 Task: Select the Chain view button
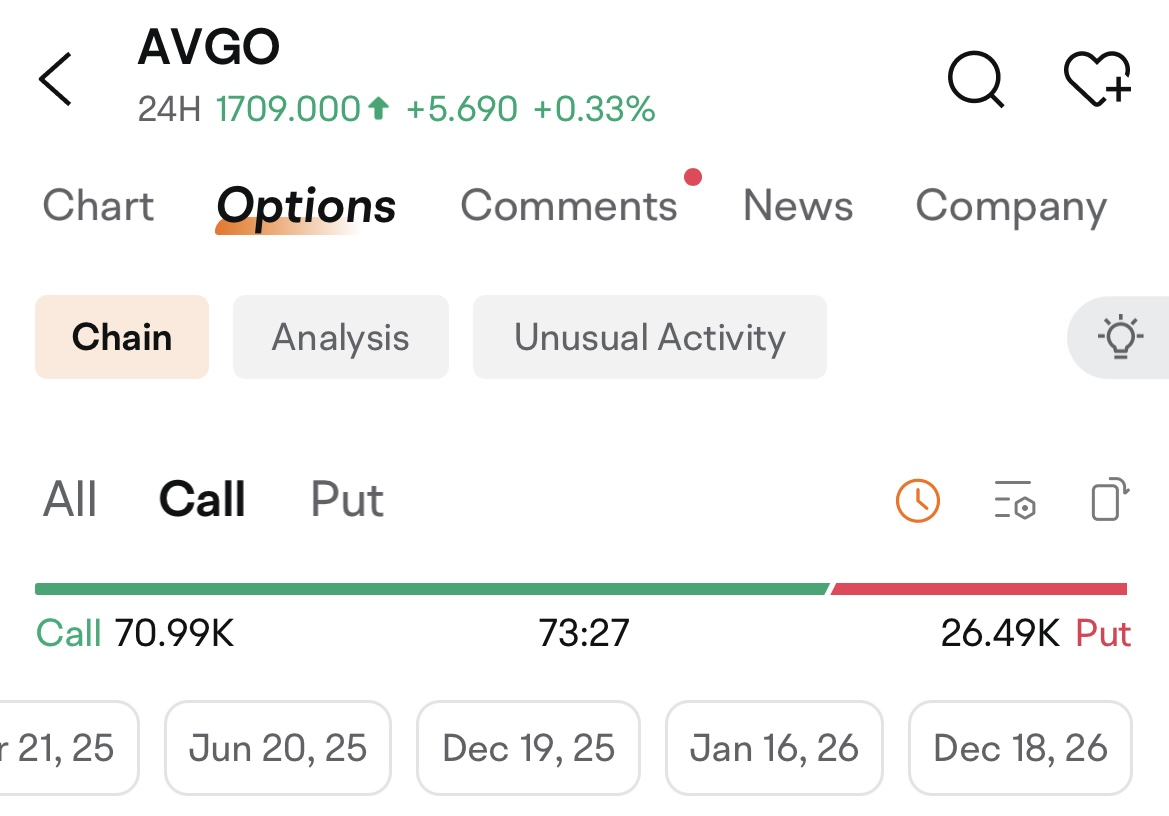pos(122,337)
